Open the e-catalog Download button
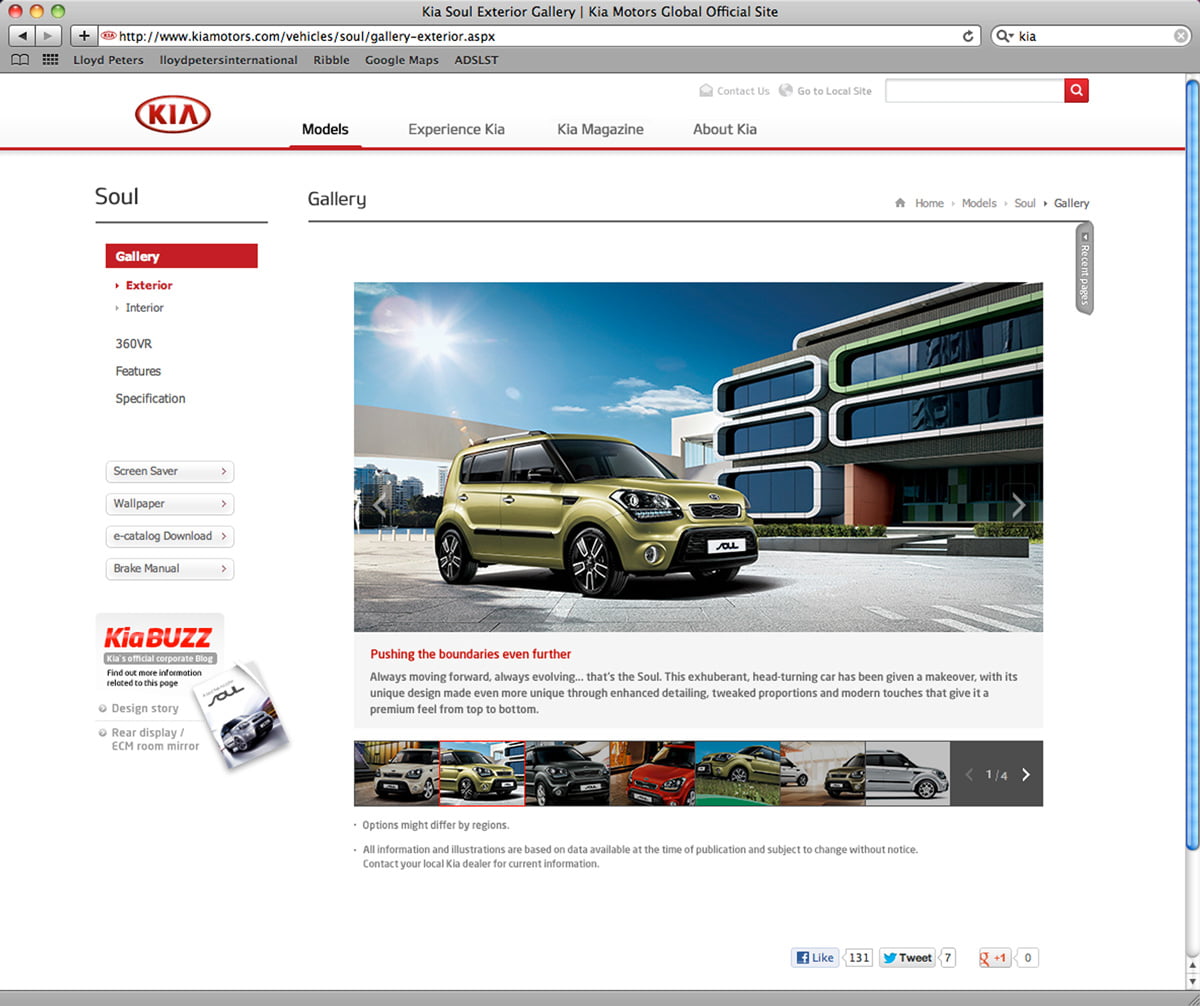Image resolution: width=1200 pixels, height=1006 pixels. (169, 536)
